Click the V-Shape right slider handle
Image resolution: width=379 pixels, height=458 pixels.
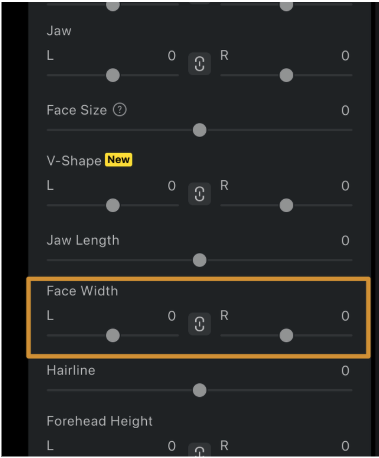pyautogui.click(x=286, y=205)
